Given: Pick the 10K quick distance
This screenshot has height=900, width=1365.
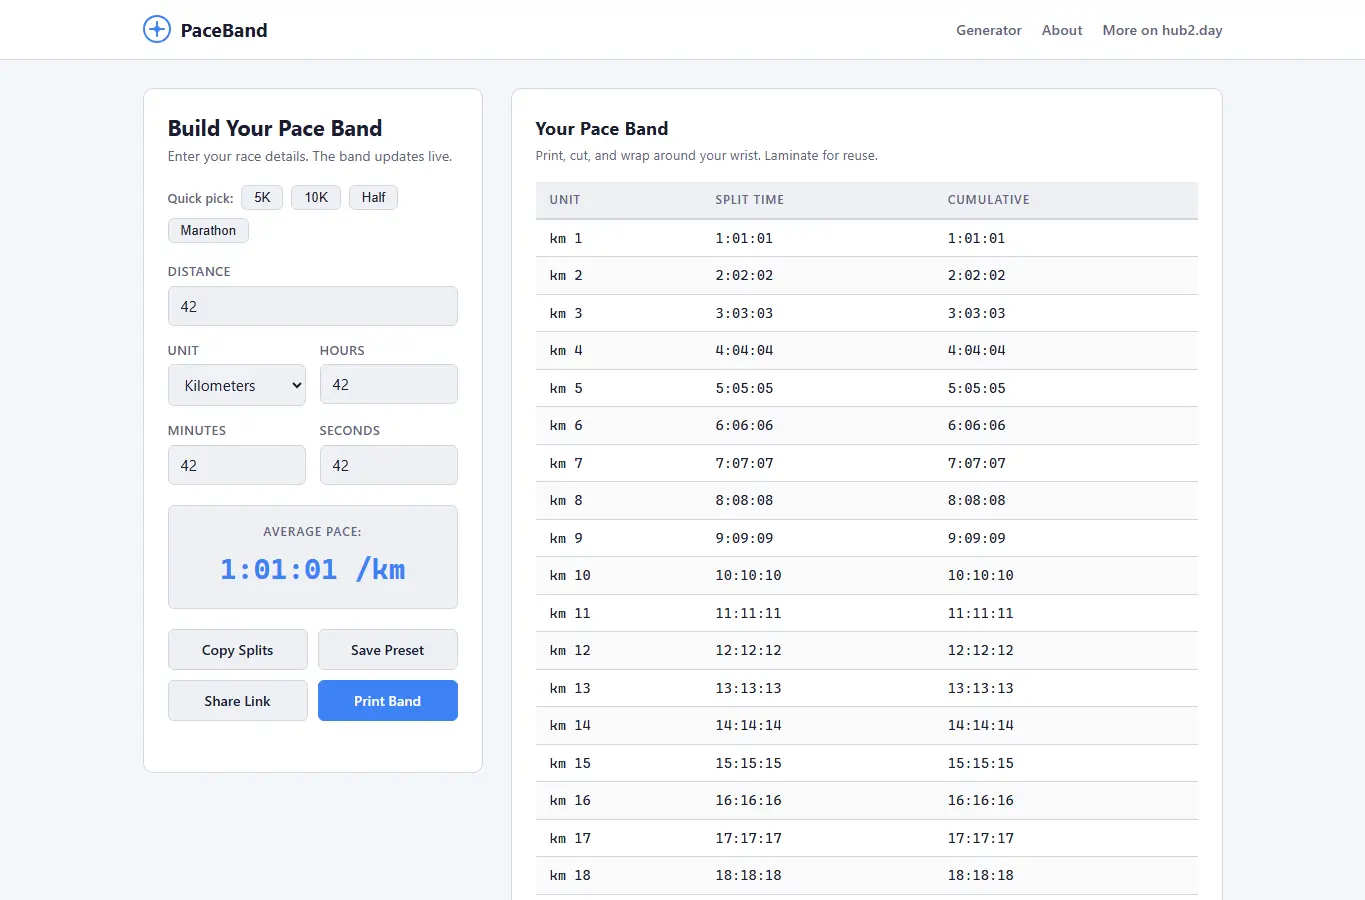Looking at the screenshot, I should 316,197.
